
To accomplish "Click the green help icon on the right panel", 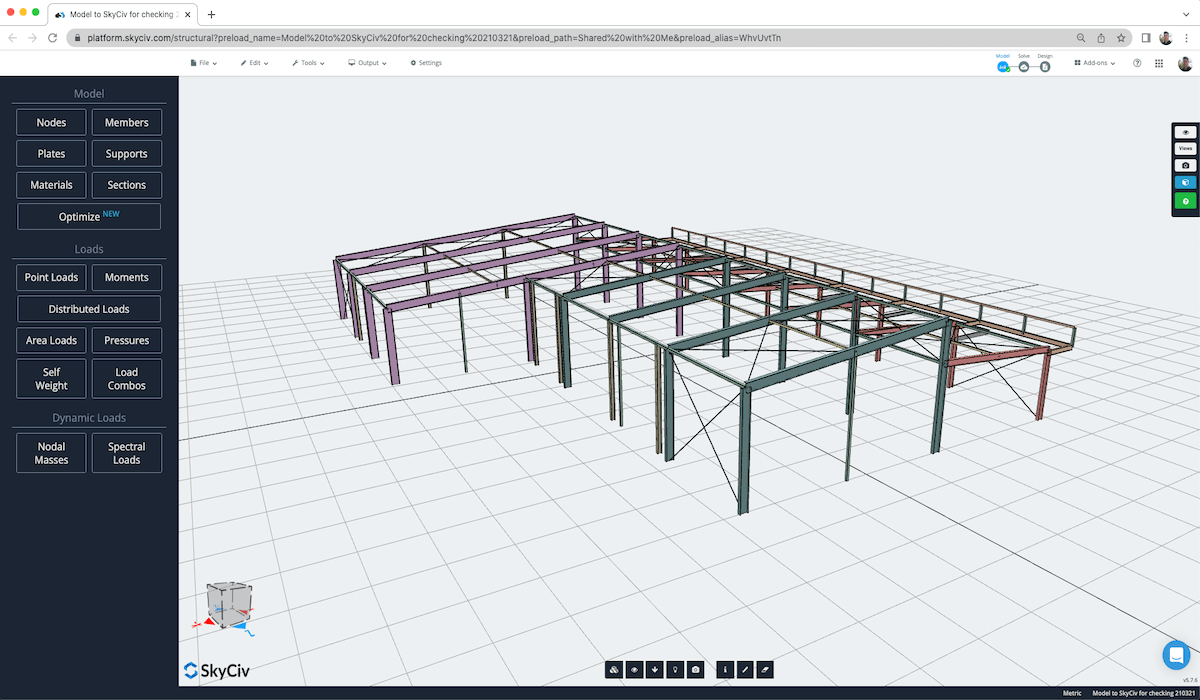I will [x=1185, y=200].
